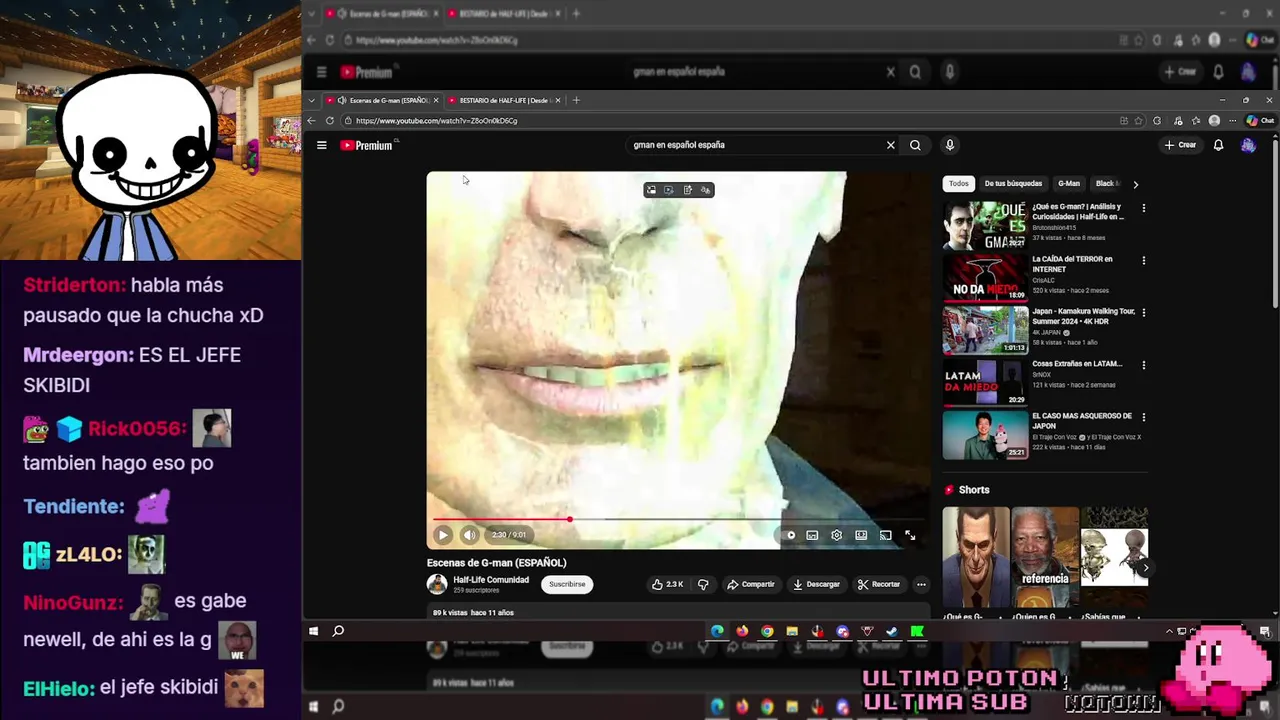Click the red progress scrubber handle
The height and width of the screenshot is (720, 1280).
(570, 519)
